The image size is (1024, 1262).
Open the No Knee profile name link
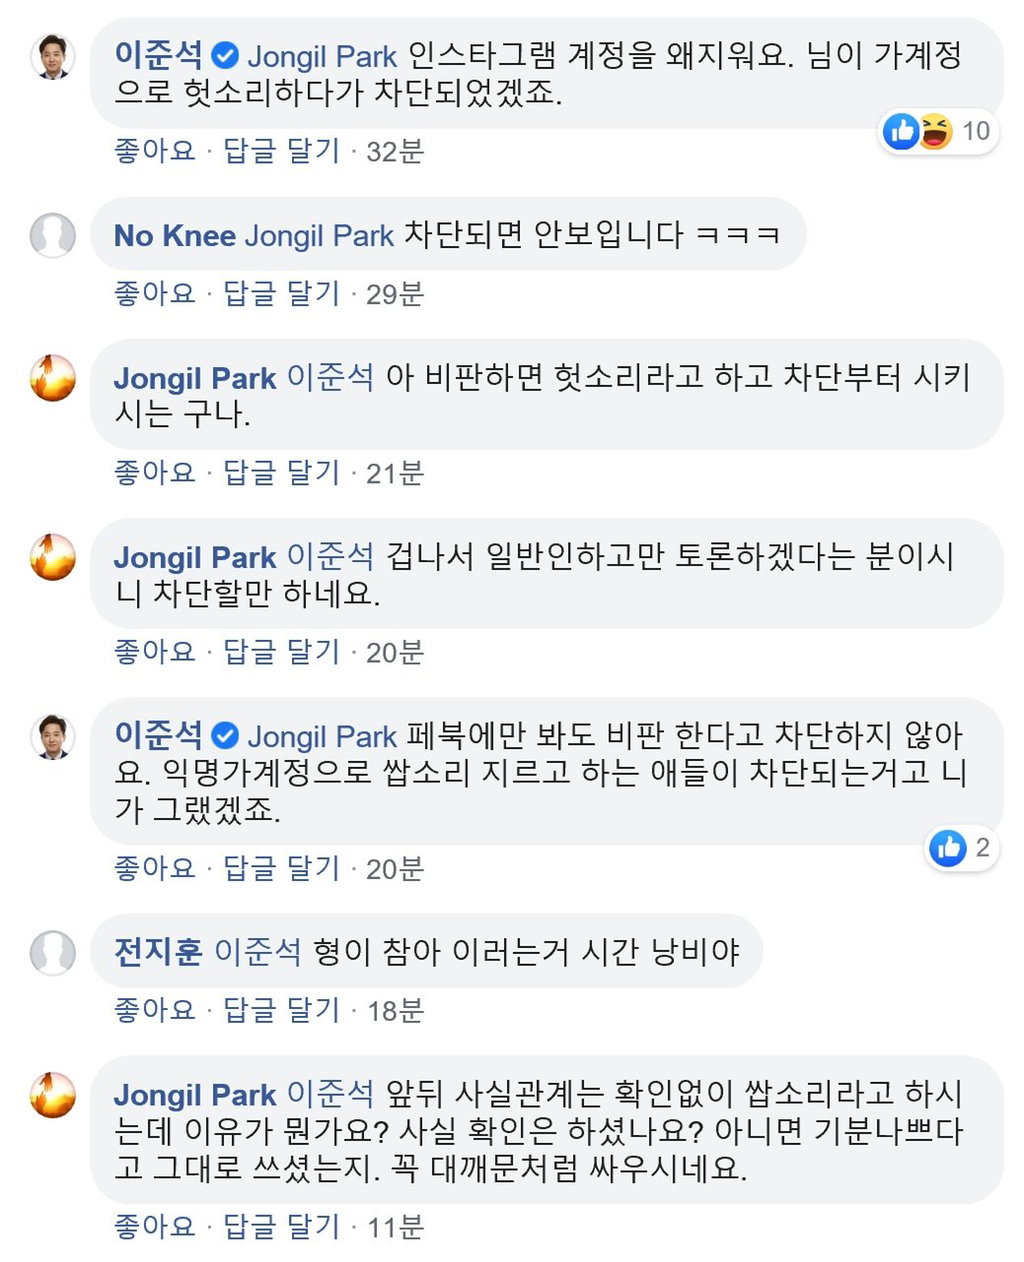[x=174, y=236]
